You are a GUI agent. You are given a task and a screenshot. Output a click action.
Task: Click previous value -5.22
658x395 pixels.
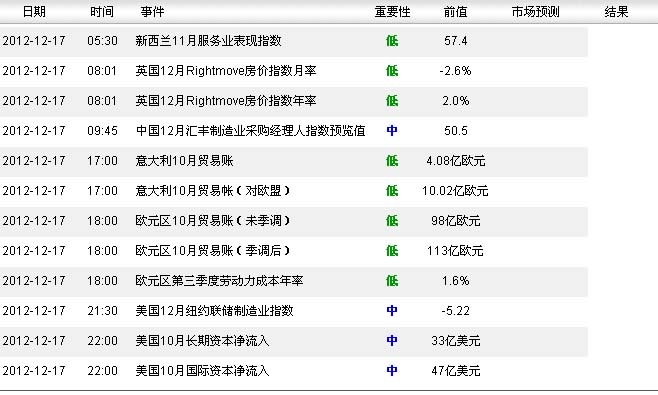455,311
